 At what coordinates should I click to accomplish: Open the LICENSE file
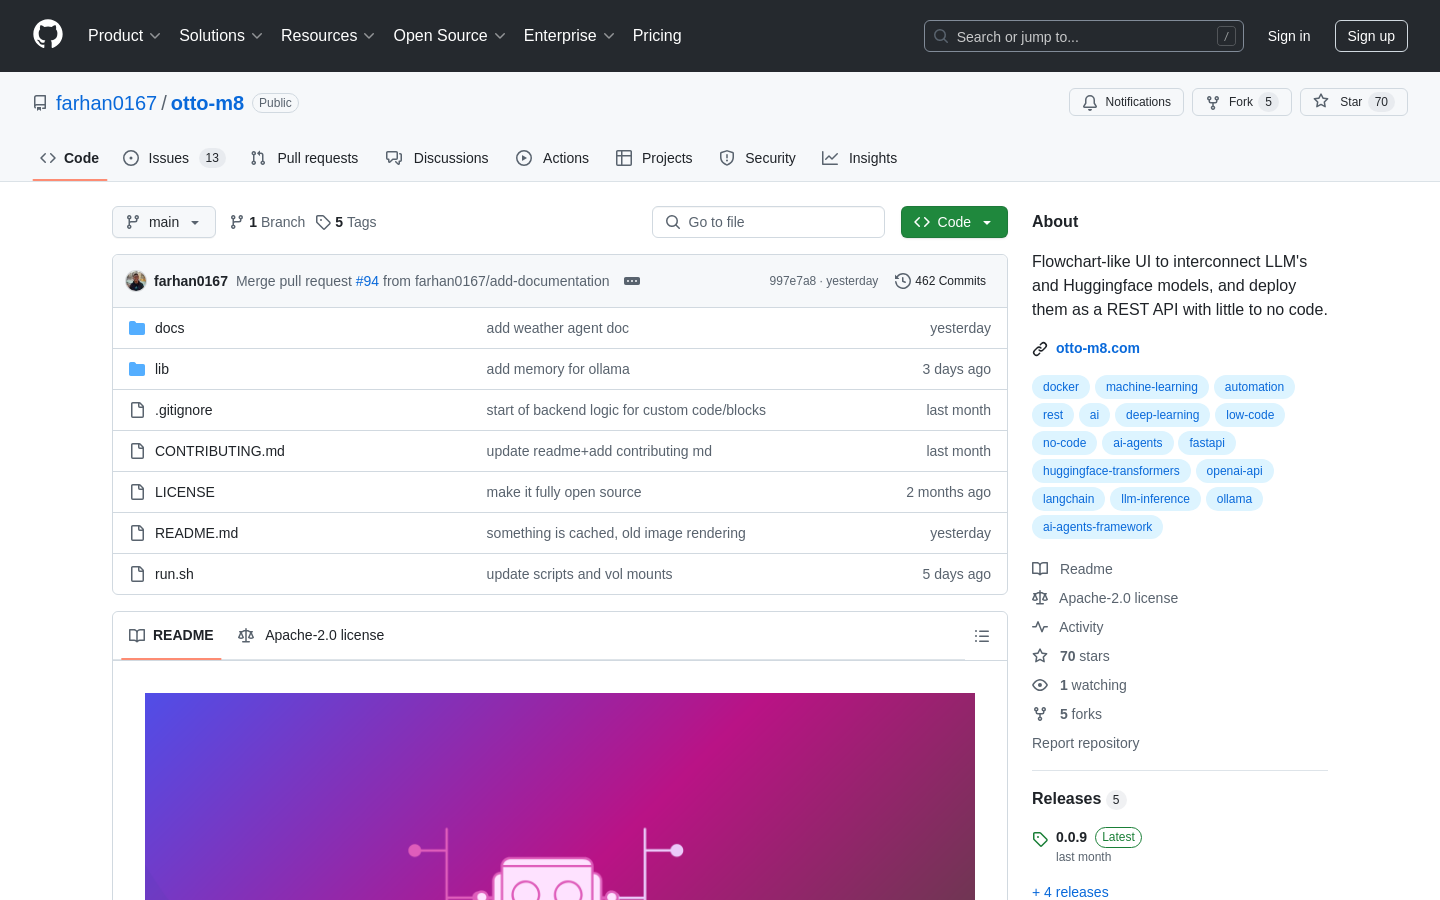tap(185, 492)
